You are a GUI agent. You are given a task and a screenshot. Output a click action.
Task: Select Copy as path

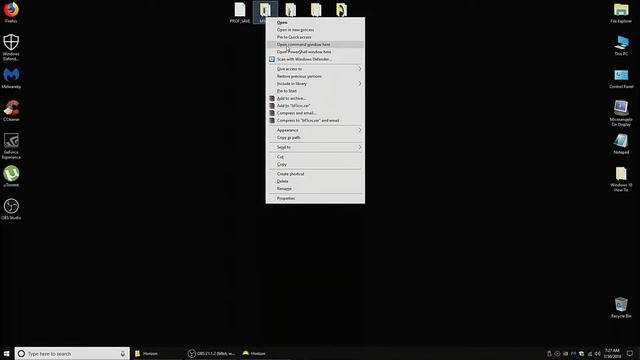click(315, 138)
